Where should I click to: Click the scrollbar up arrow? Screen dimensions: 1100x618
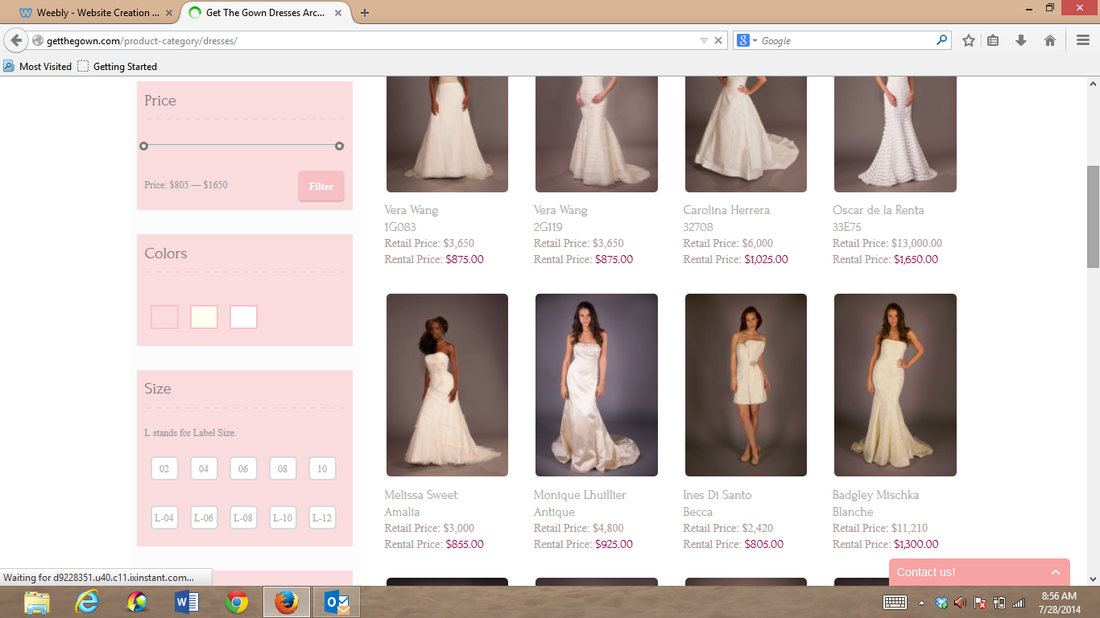click(x=1092, y=83)
